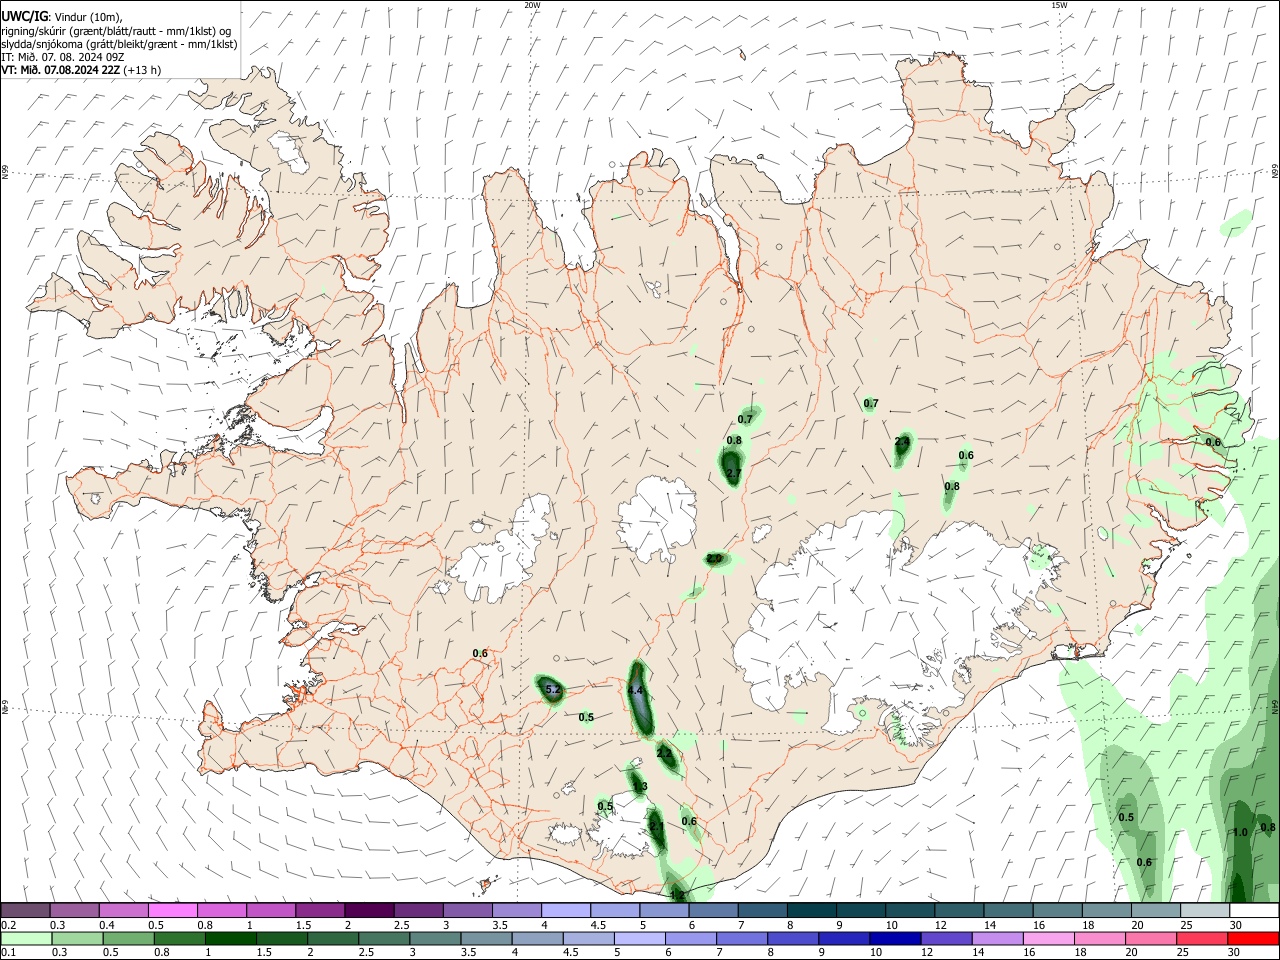The height and width of the screenshot is (960, 1280).
Task: Pick the light periwinkle 5 swatch in bottom legend row
Action: (638, 939)
